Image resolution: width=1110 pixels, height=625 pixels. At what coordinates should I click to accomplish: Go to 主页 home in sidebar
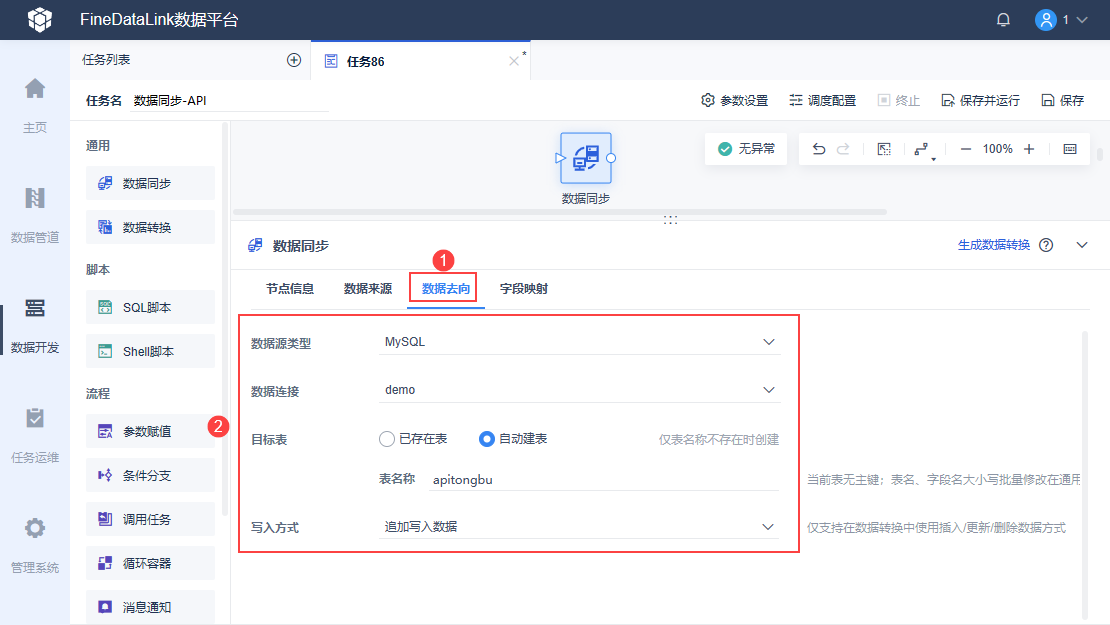[35, 105]
